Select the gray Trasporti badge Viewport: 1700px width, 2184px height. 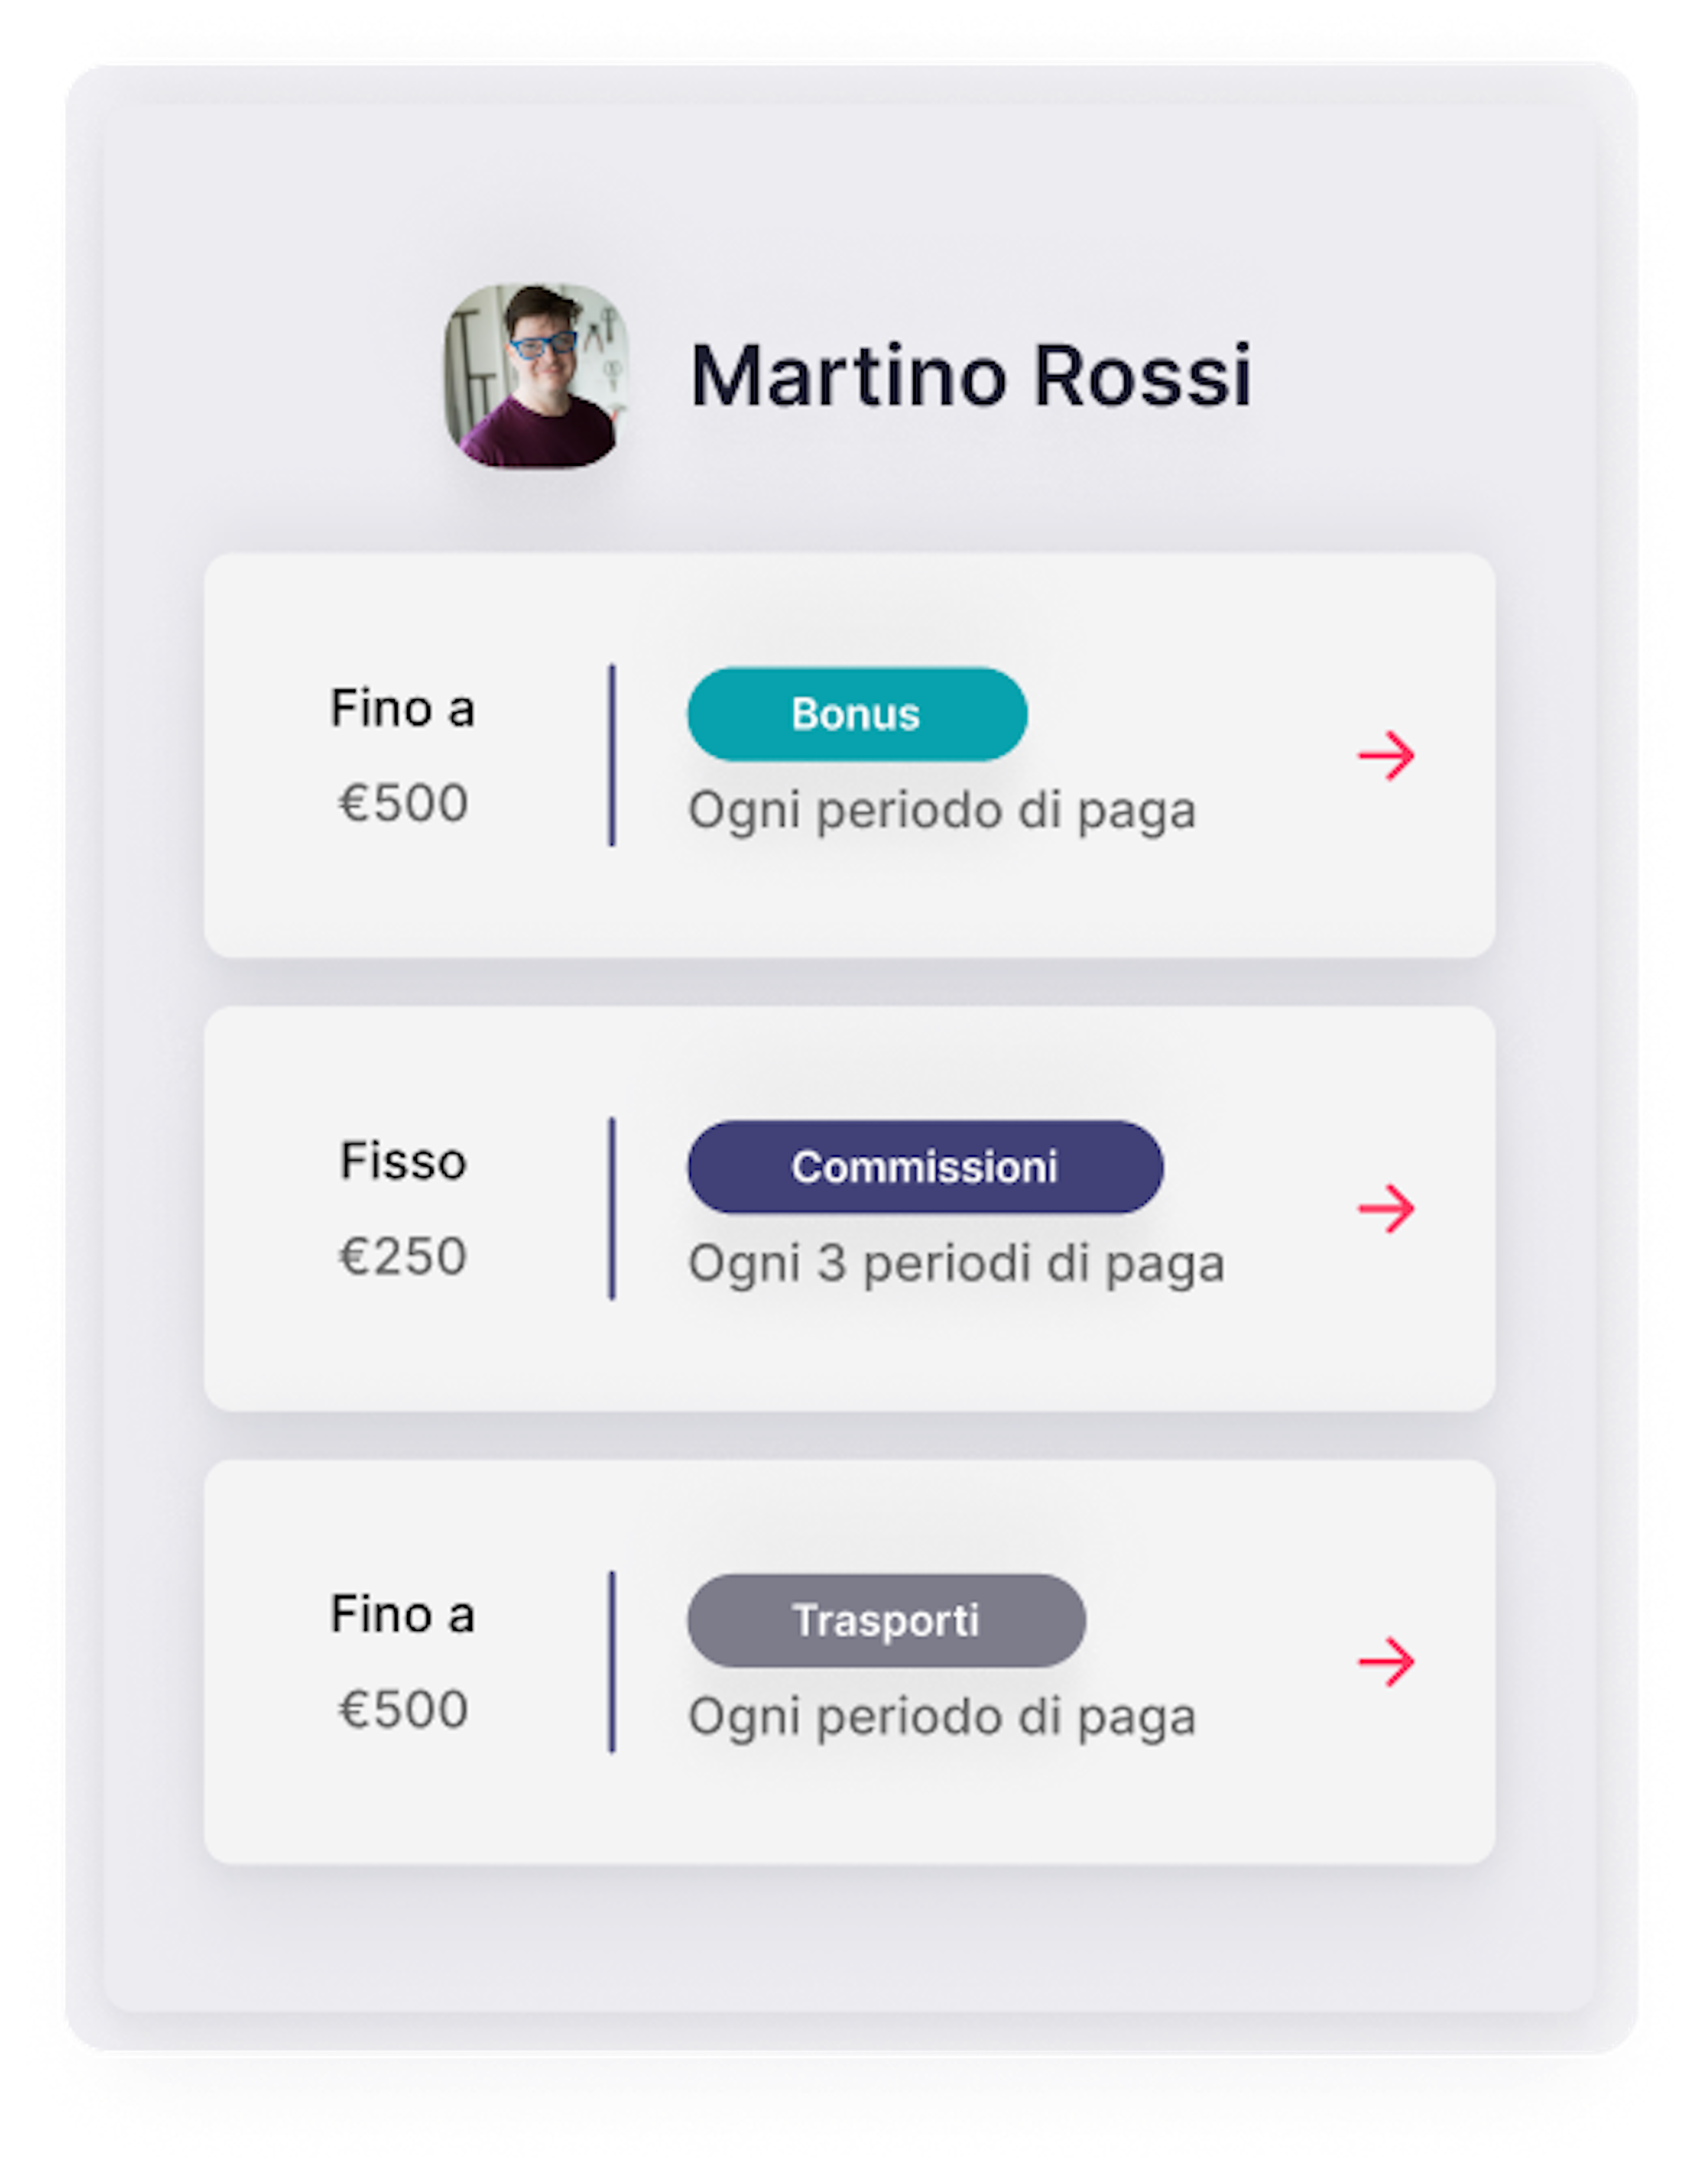click(x=886, y=1620)
